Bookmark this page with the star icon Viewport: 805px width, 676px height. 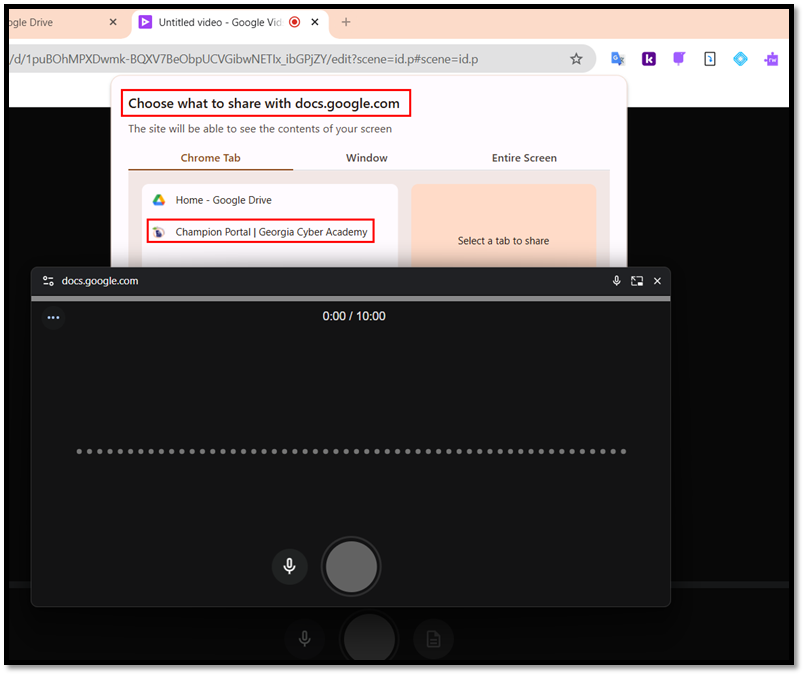point(576,59)
